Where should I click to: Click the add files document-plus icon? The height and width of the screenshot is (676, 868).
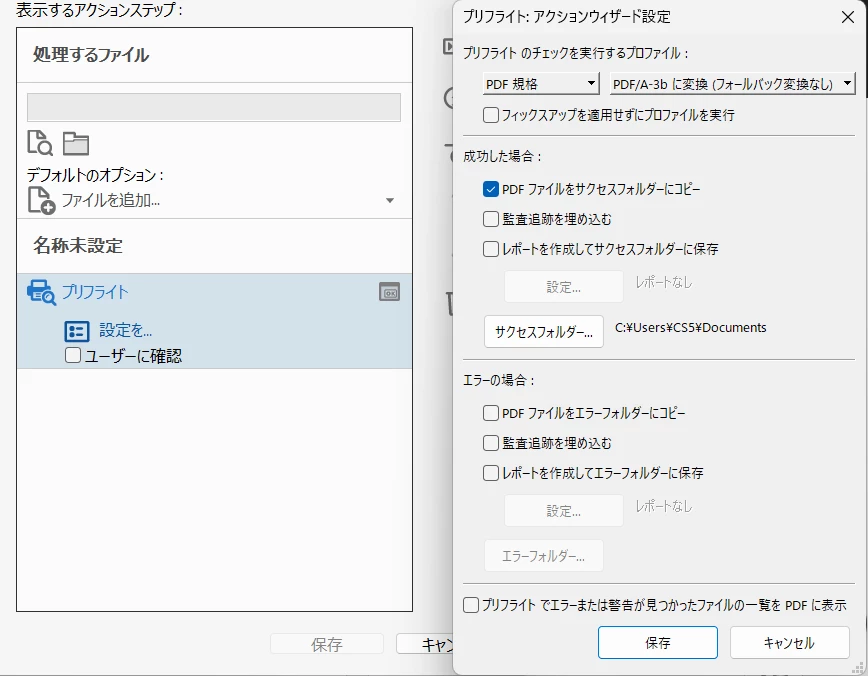point(42,200)
